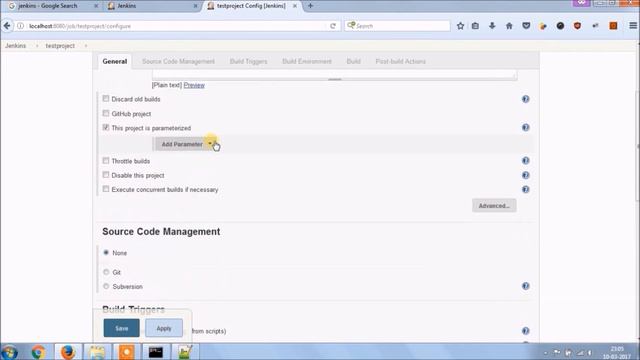Viewport: 640px width, 360px height.
Task: Open the Pocket icon in toolbar
Action: (526, 26)
